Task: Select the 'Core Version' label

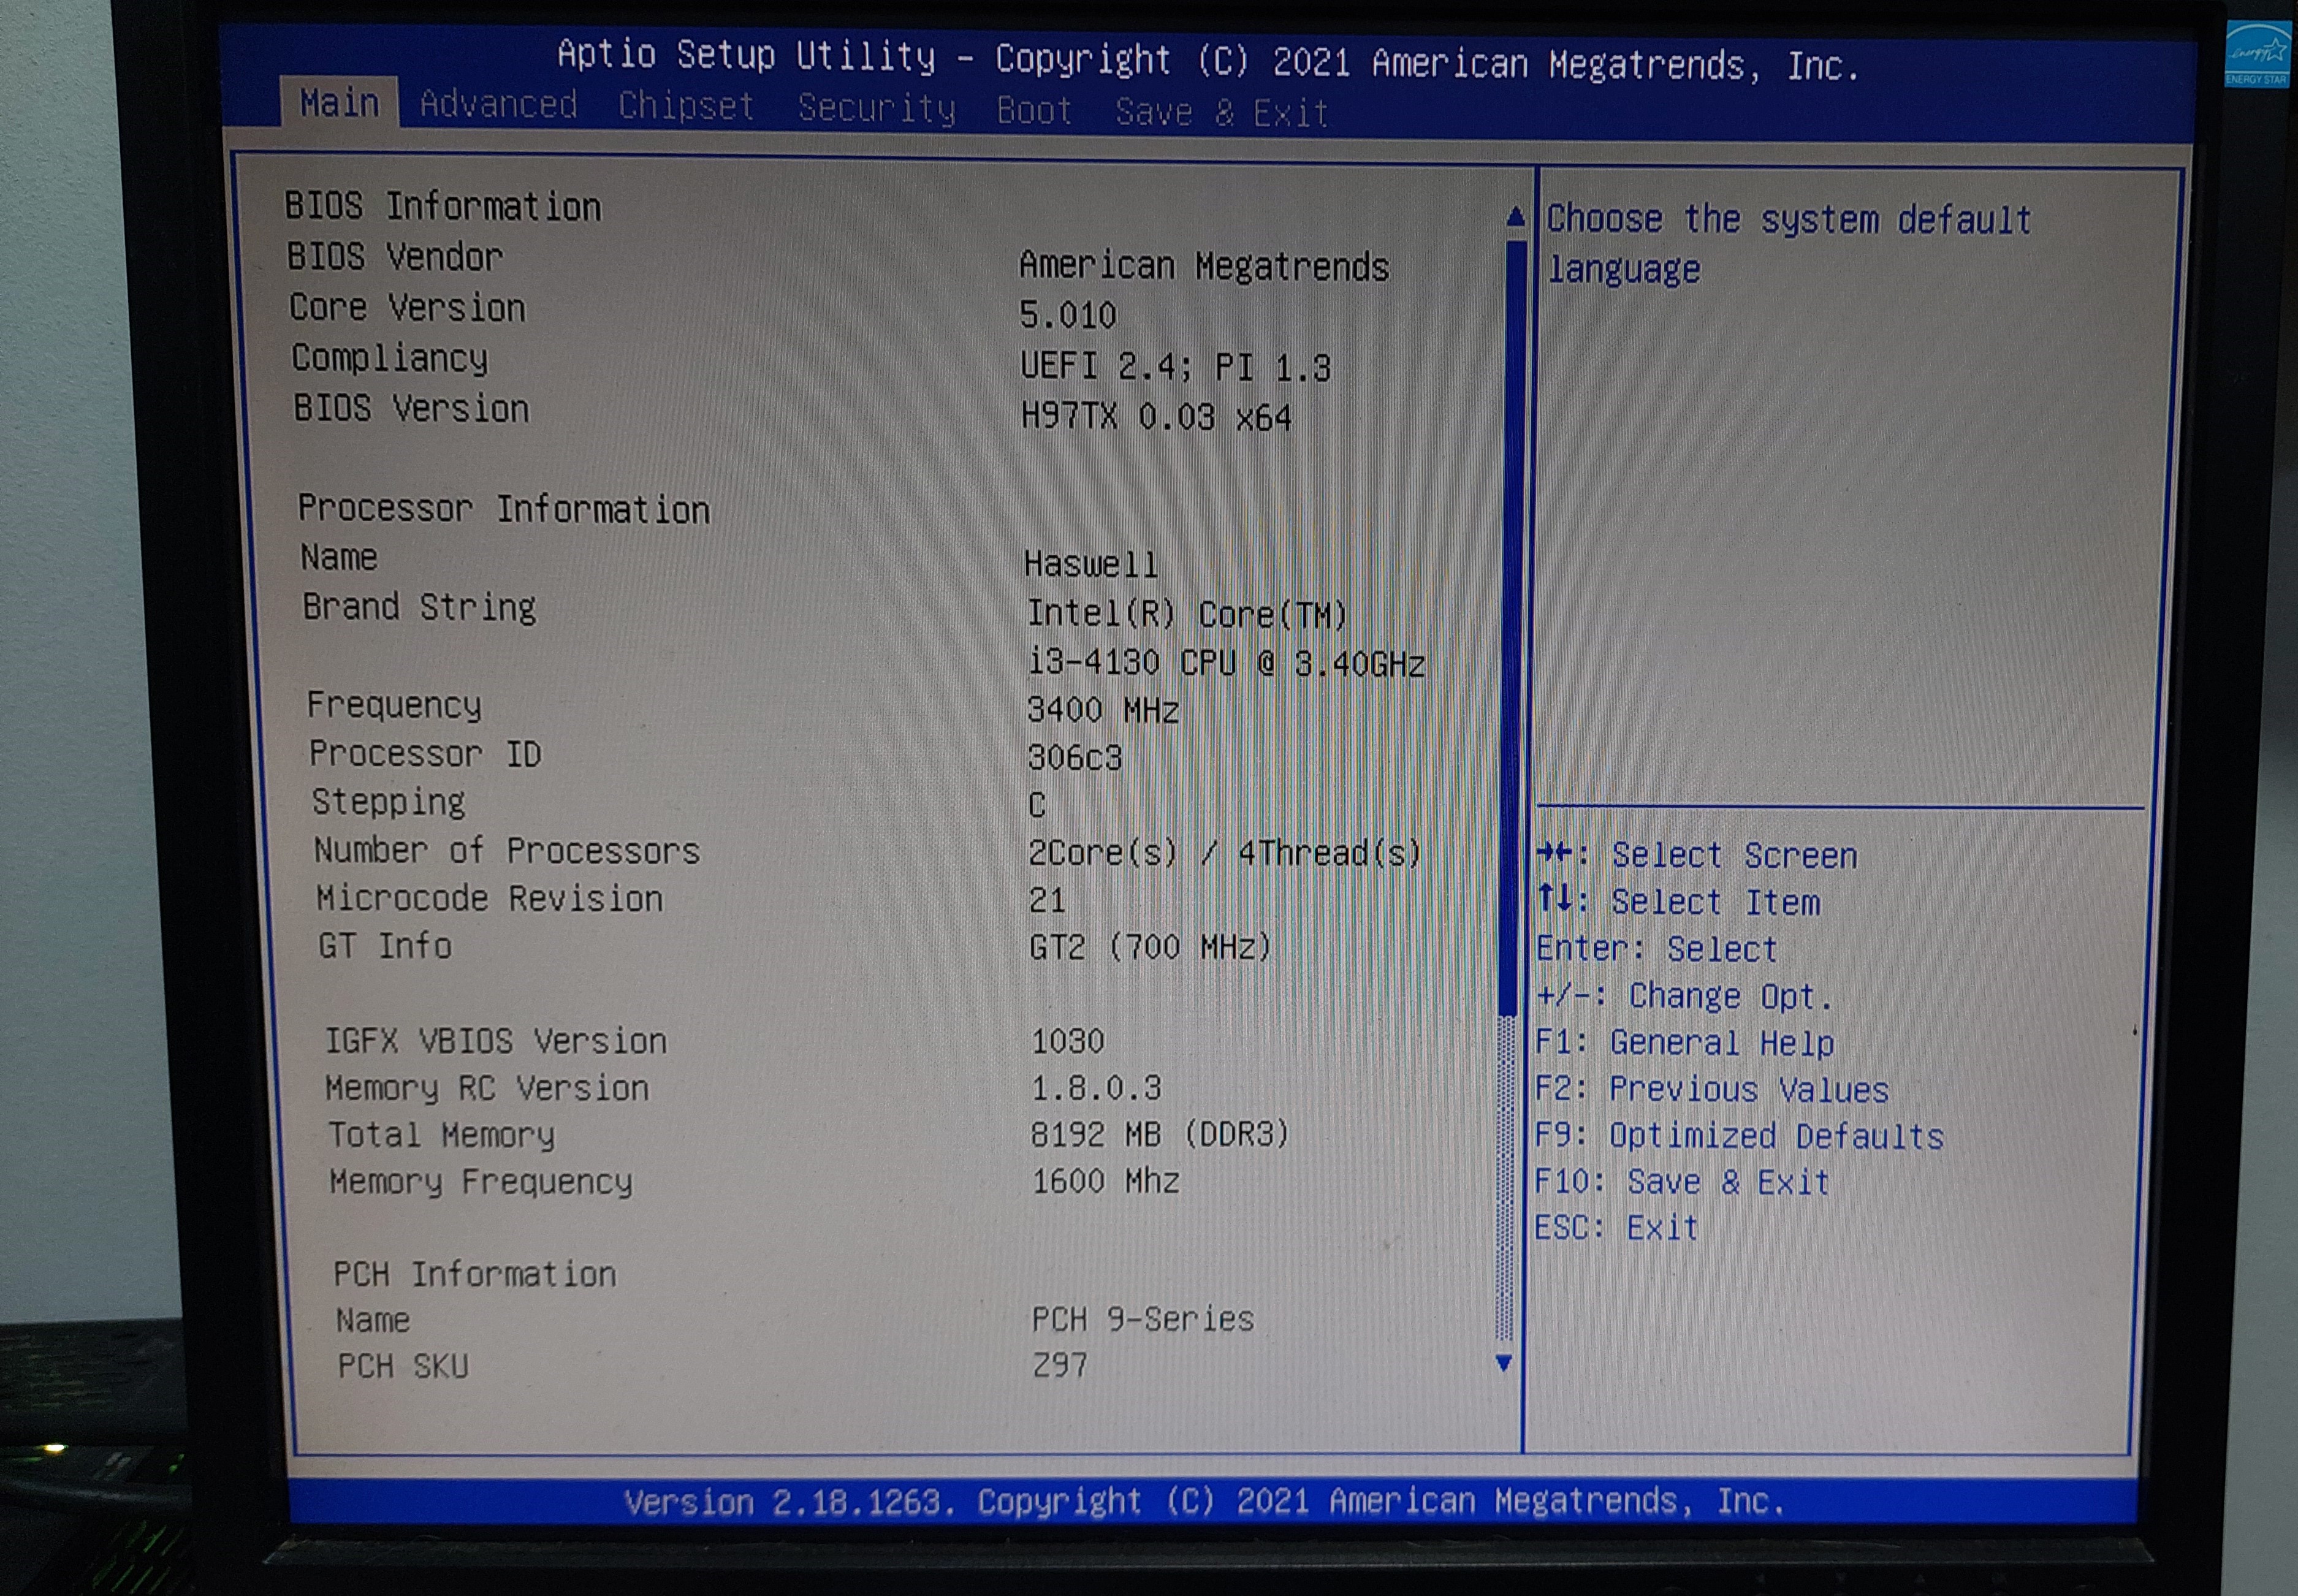Action: (408, 307)
